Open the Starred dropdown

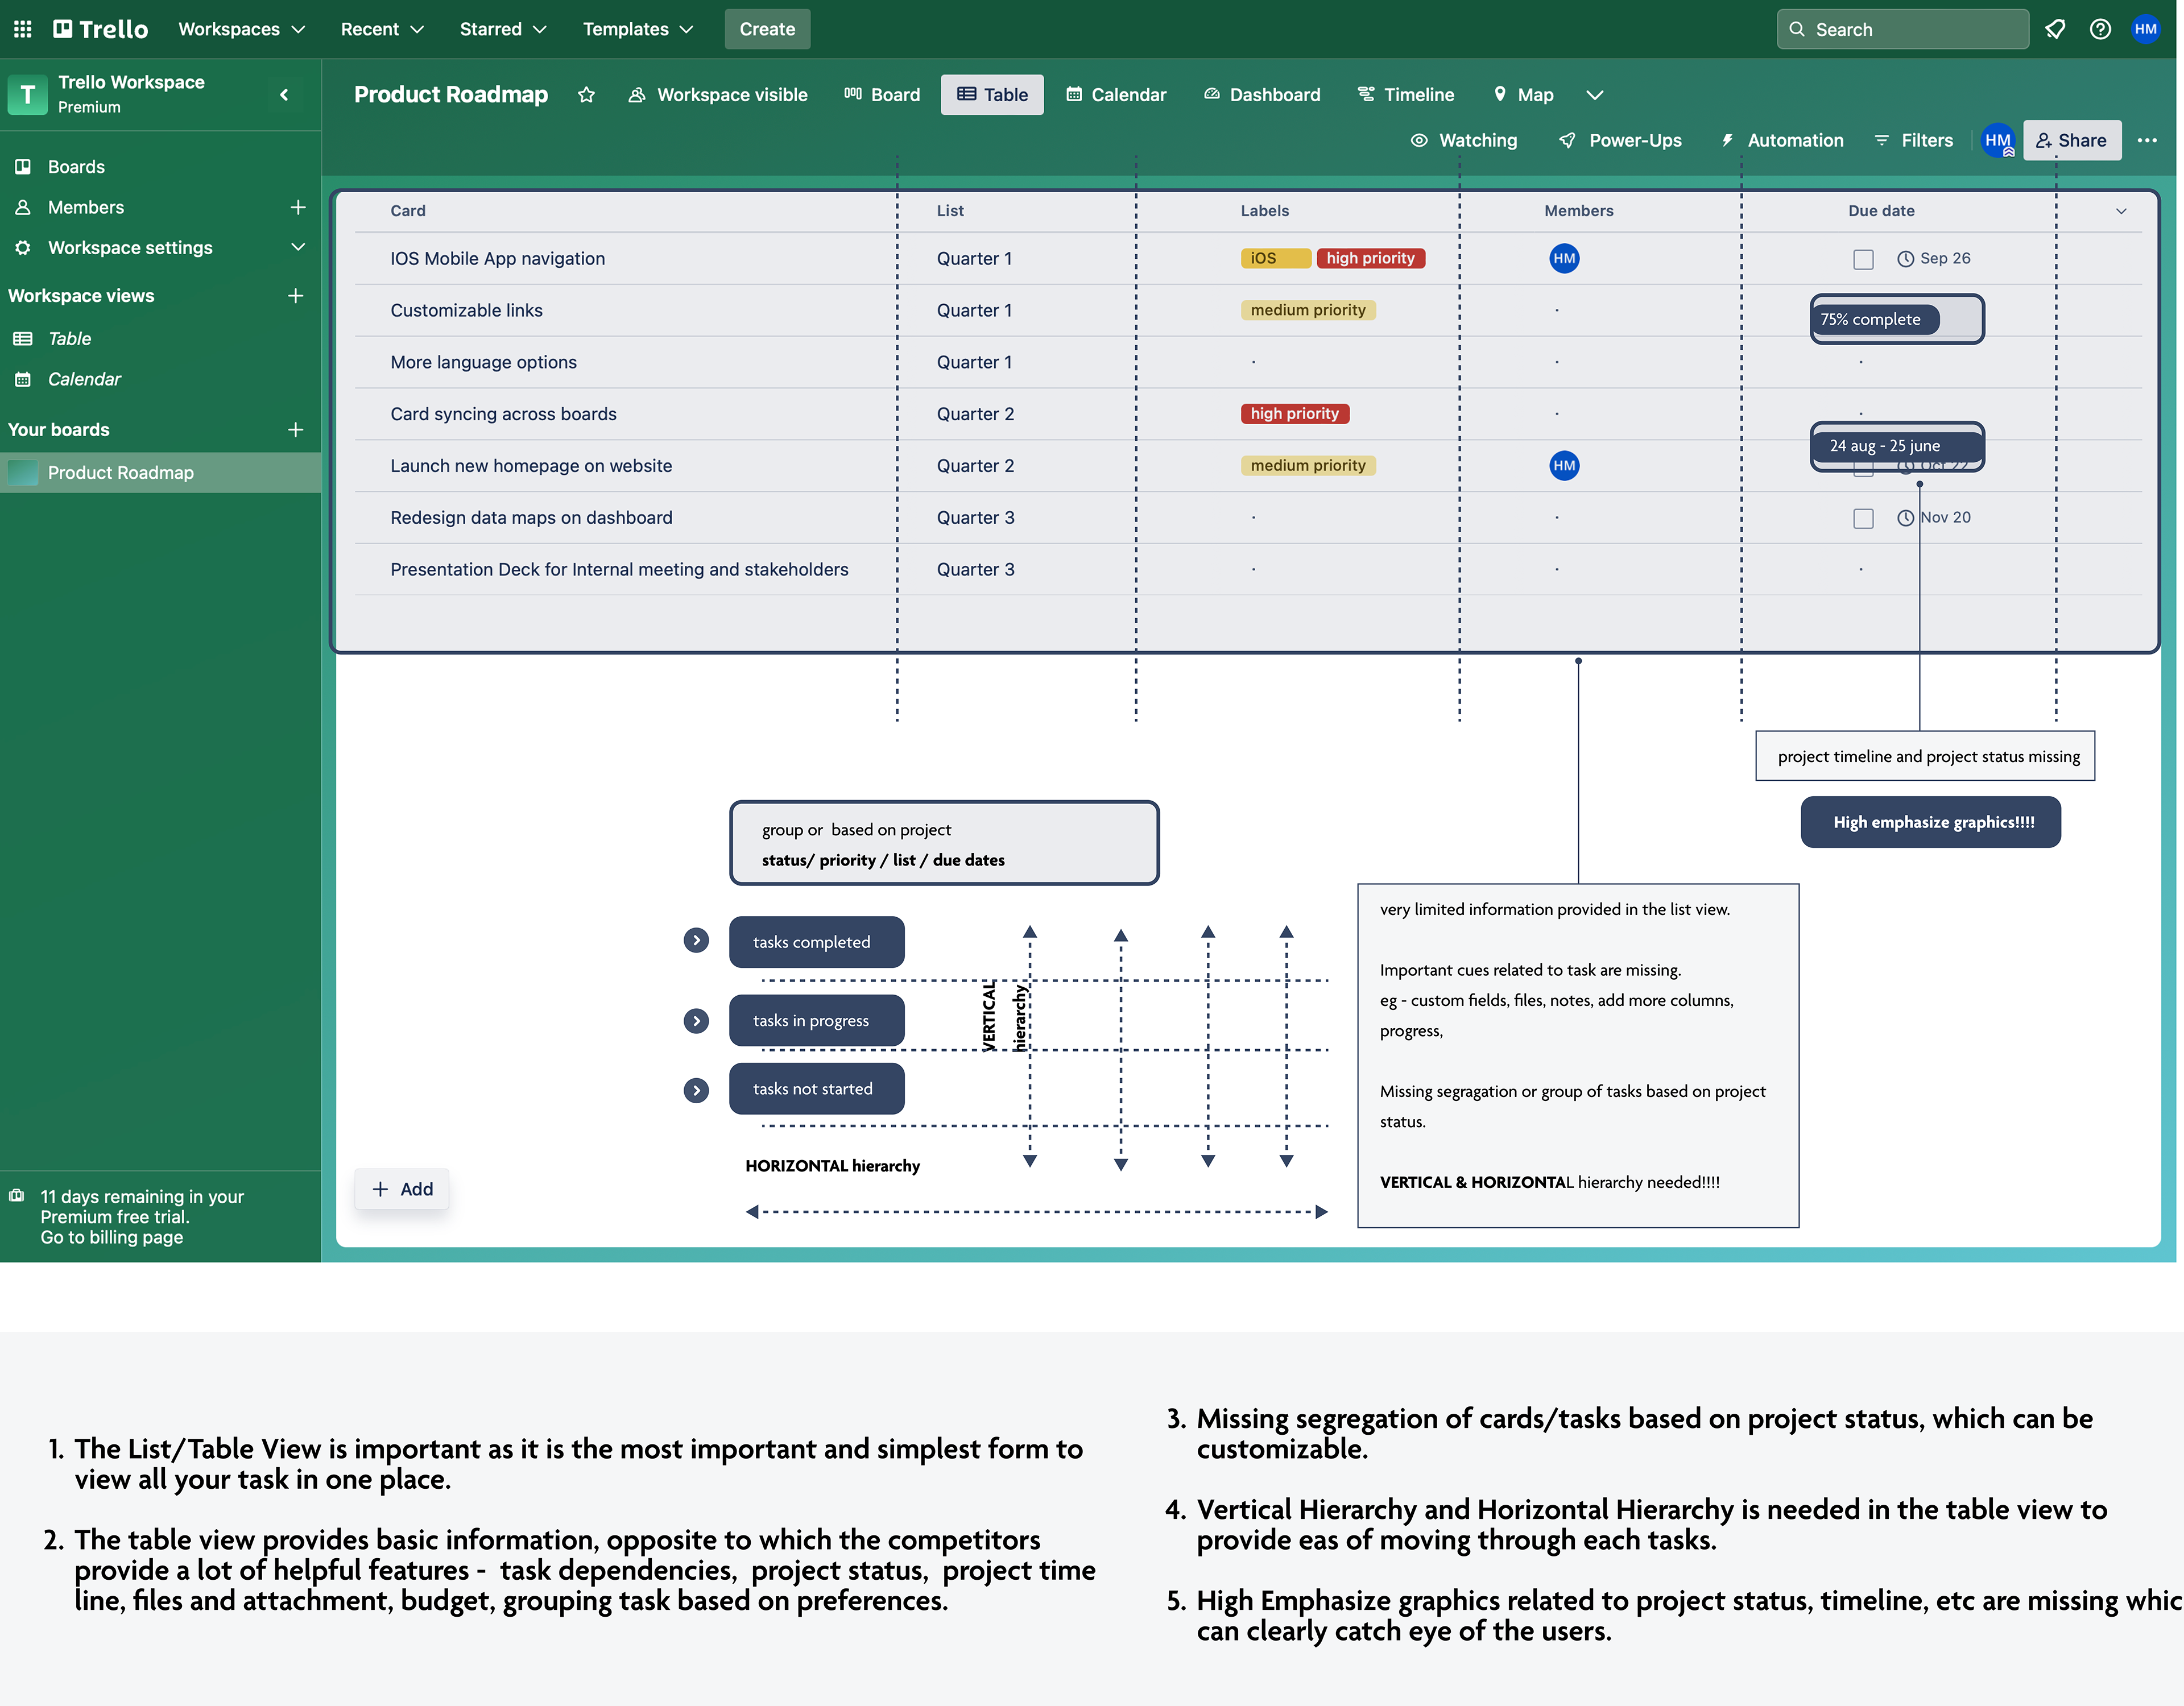(503, 29)
